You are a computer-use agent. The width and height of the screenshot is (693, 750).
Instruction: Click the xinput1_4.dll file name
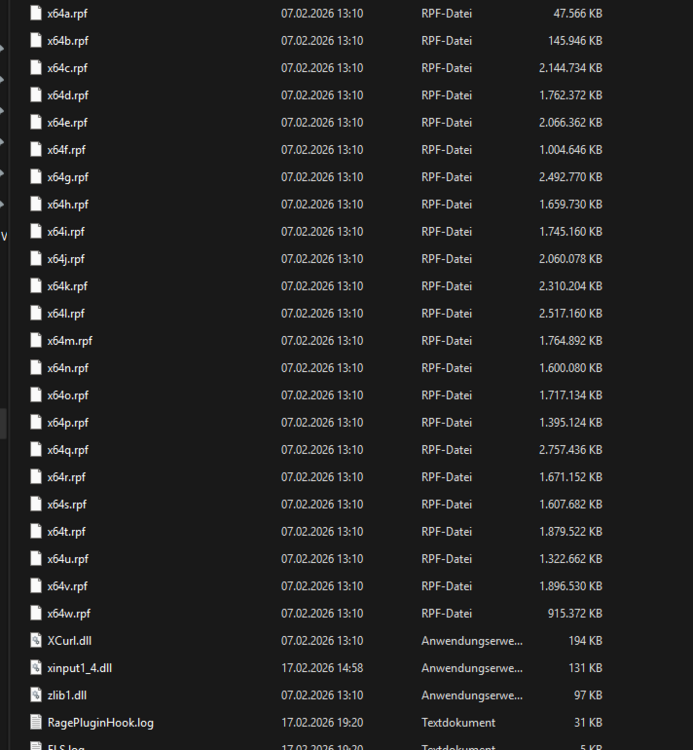[x=79, y=668]
